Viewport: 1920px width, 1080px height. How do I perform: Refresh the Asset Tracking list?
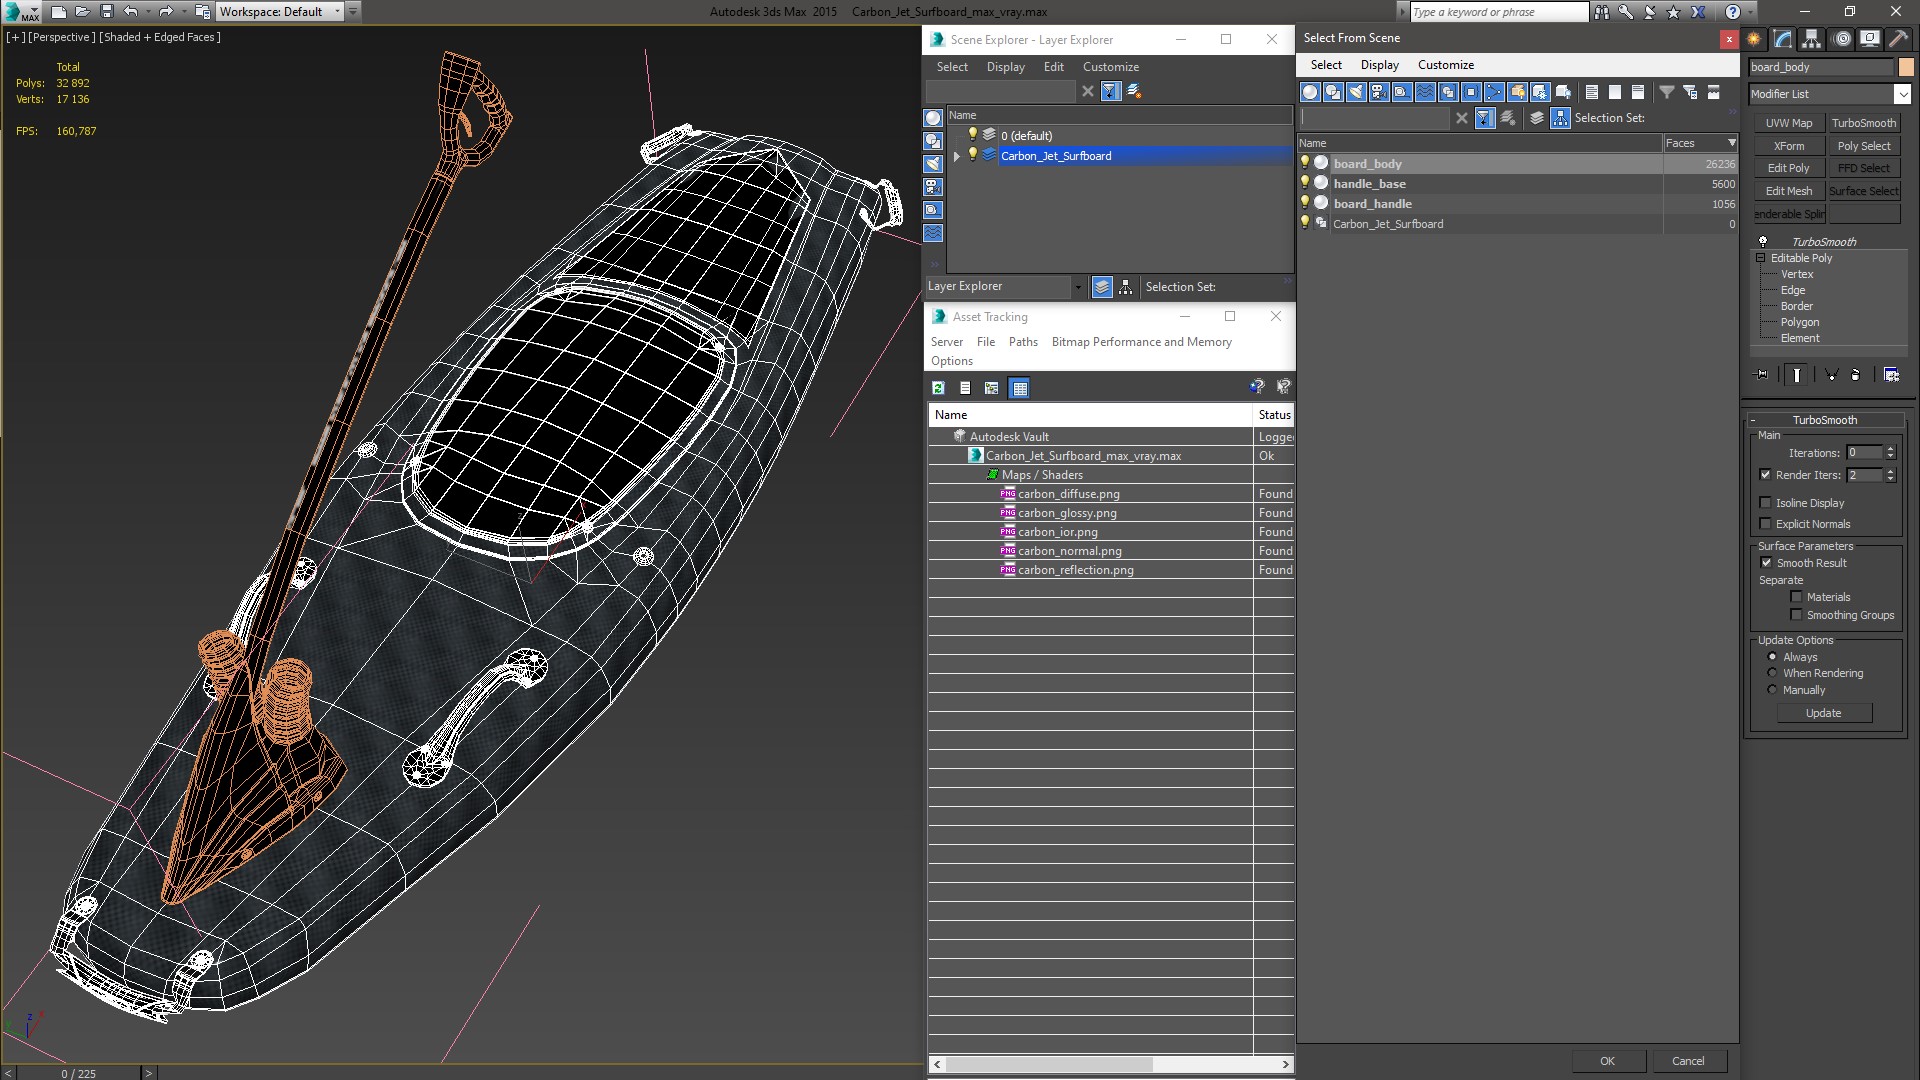[x=938, y=388]
